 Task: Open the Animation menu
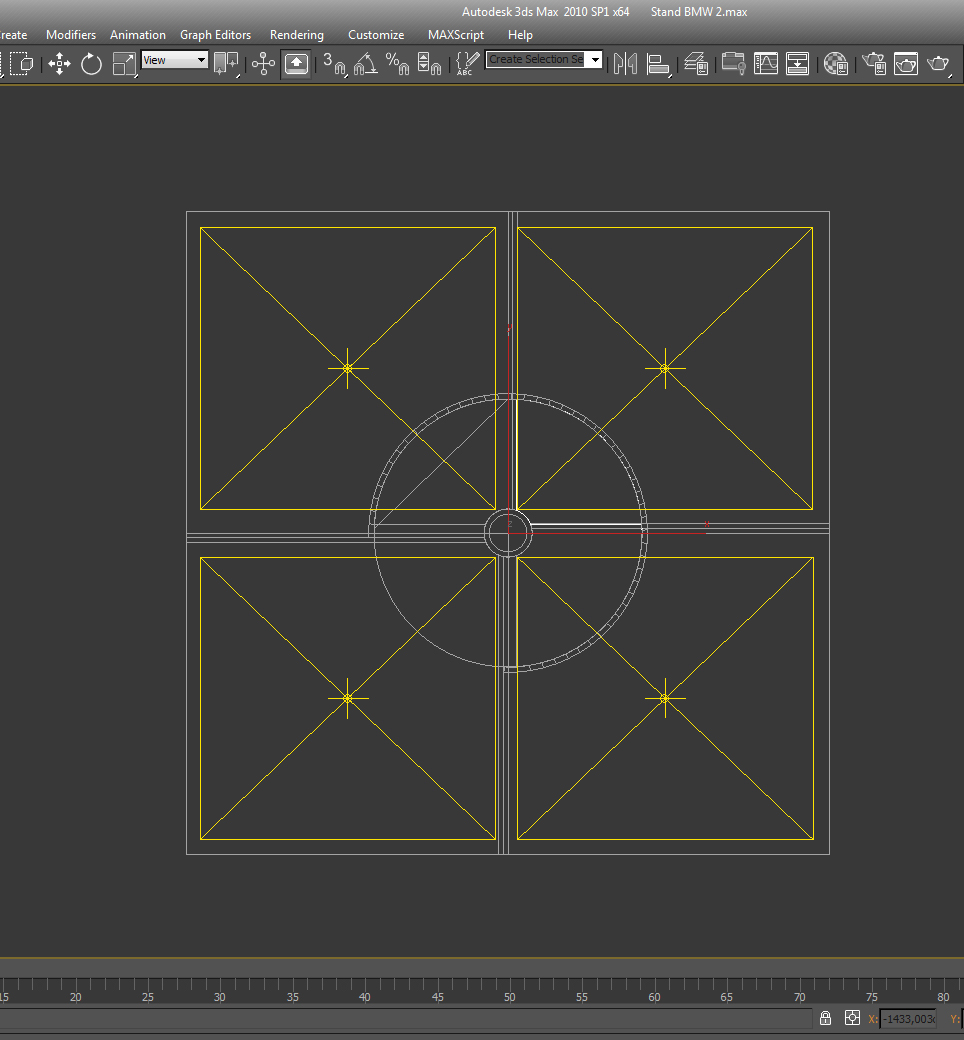(138, 34)
